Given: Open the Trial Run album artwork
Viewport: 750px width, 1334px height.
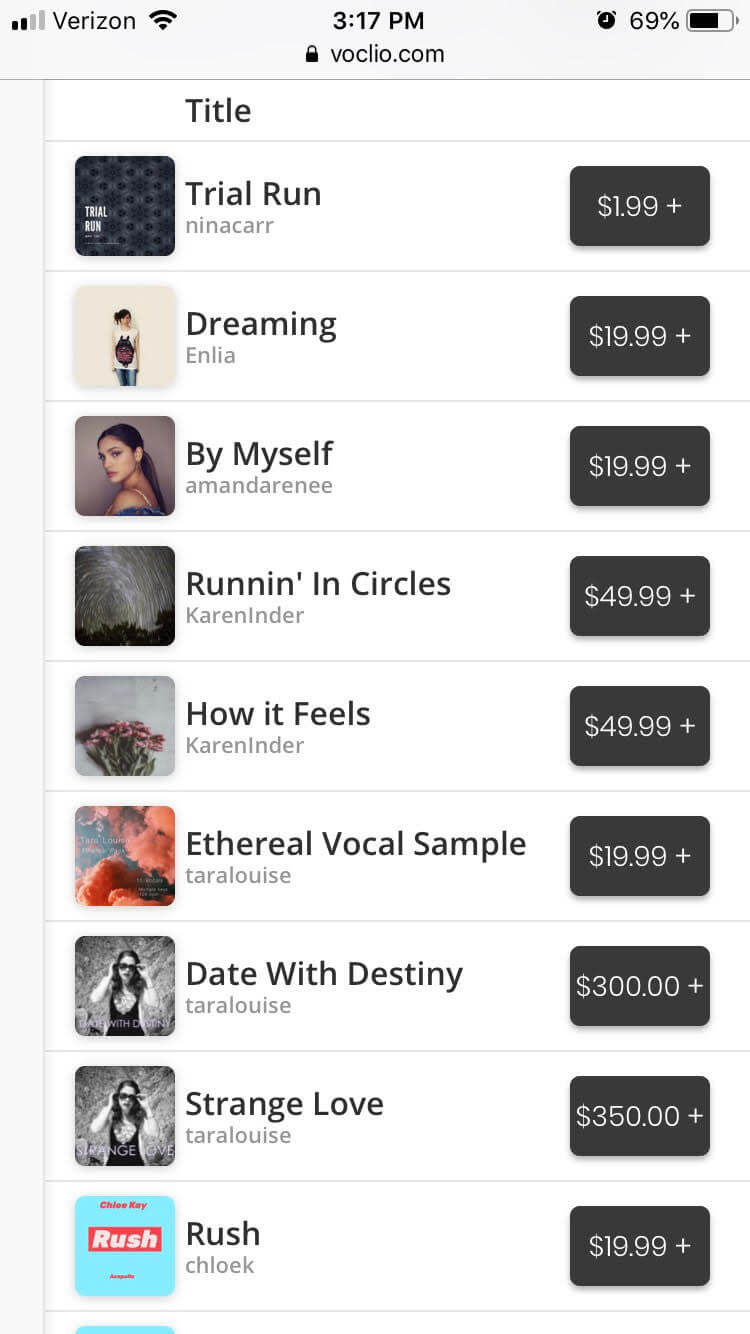Looking at the screenshot, I should pyautogui.click(x=125, y=206).
